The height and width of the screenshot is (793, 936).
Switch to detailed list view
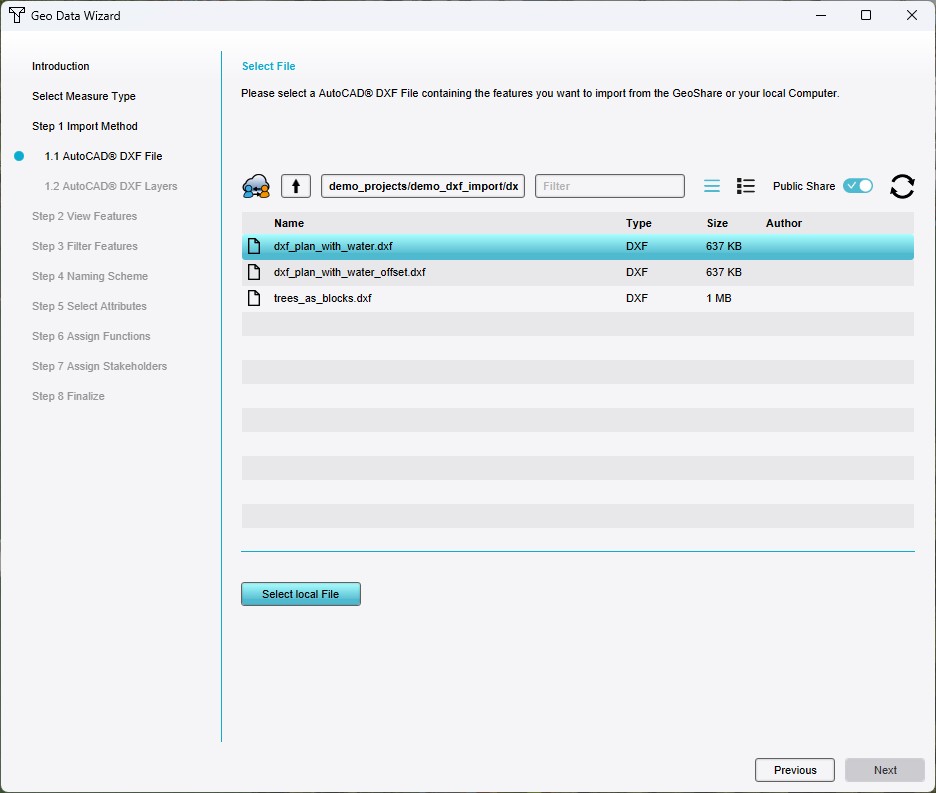[745, 186]
